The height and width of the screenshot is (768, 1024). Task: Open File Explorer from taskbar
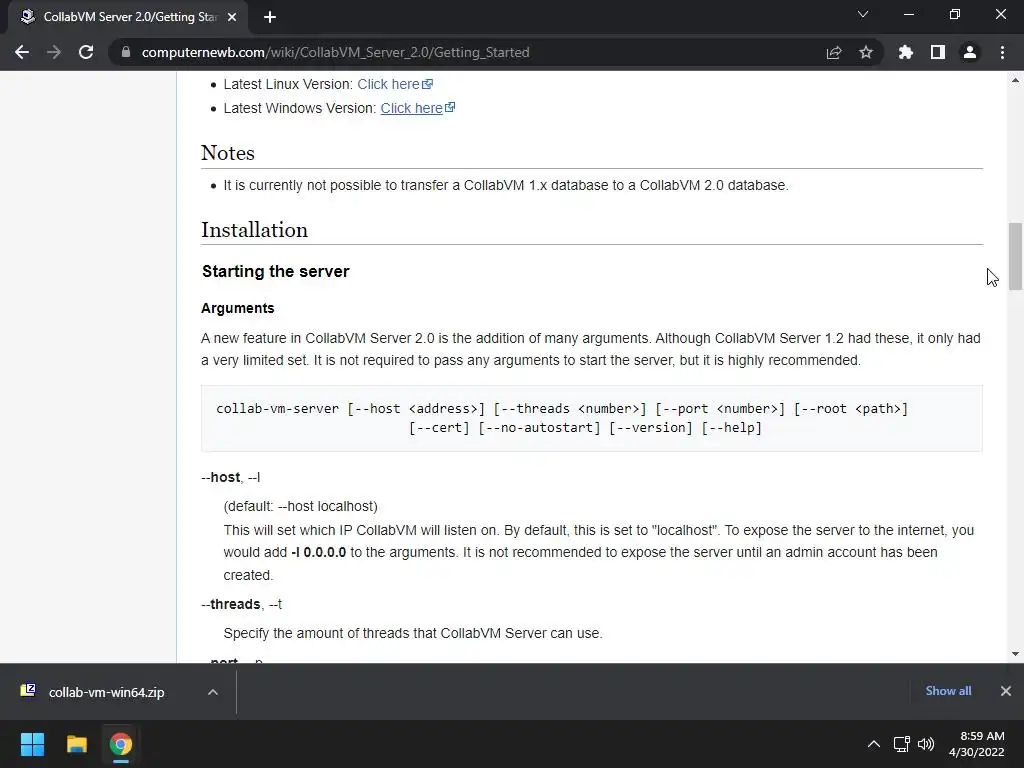click(x=76, y=744)
